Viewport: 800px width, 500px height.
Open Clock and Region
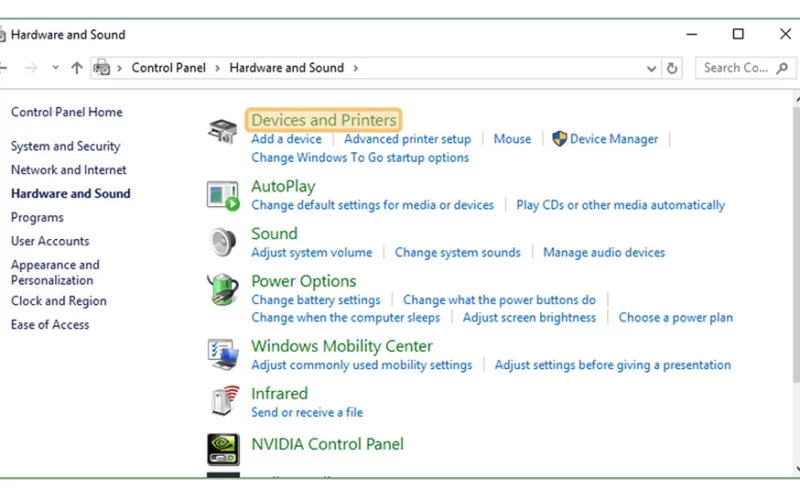pyautogui.click(x=59, y=301)
